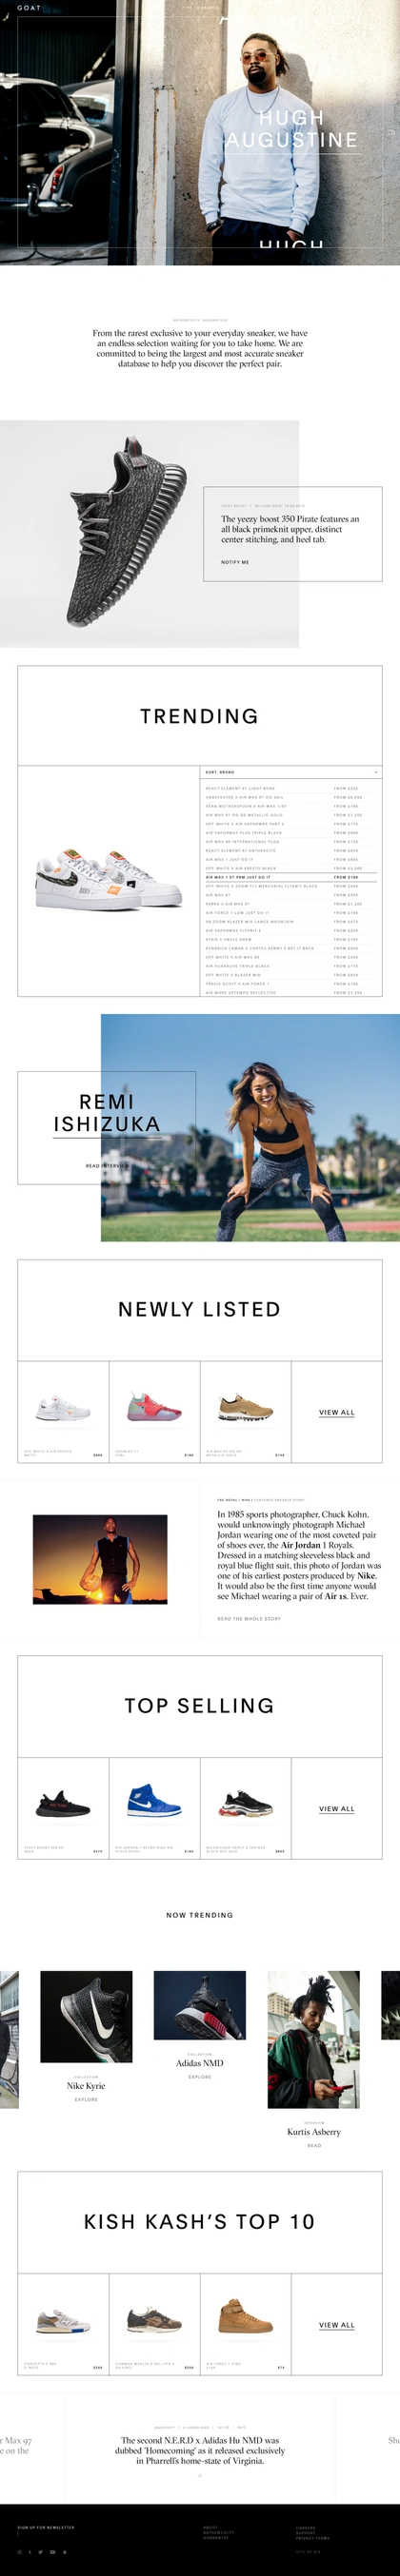Explore the Nike Kyrie collection thumbnail

point(86,2016)
